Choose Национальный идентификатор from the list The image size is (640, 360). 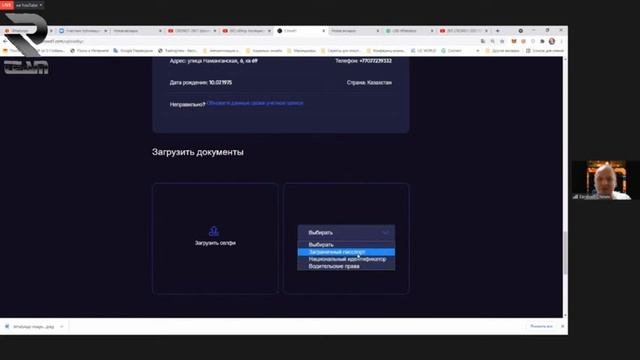tap(346, 259)
